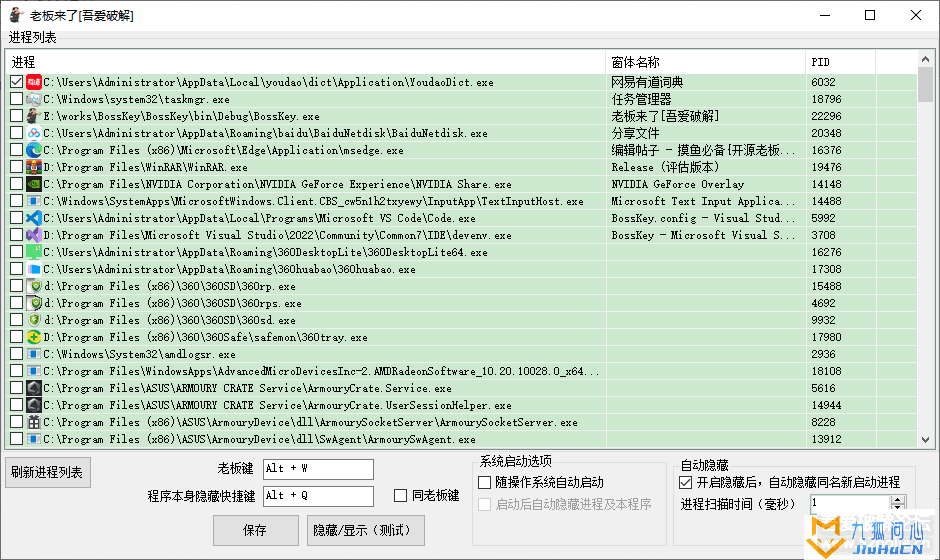Click the 进程 column header
The height and width of the screenshot is (560, 940).
click(306, 62)
